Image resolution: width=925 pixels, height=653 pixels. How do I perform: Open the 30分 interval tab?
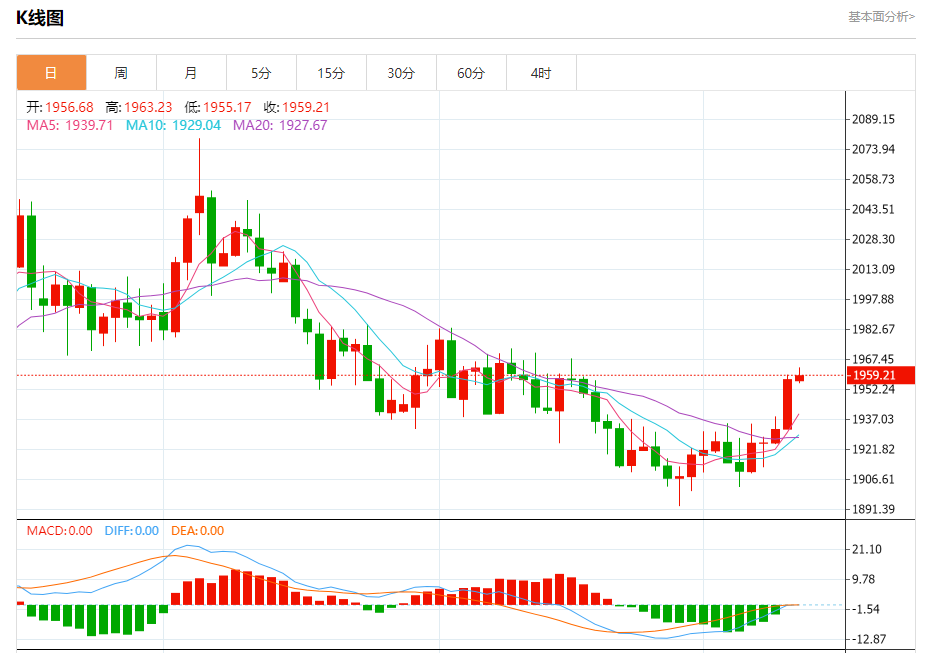(x=401, y=73)
